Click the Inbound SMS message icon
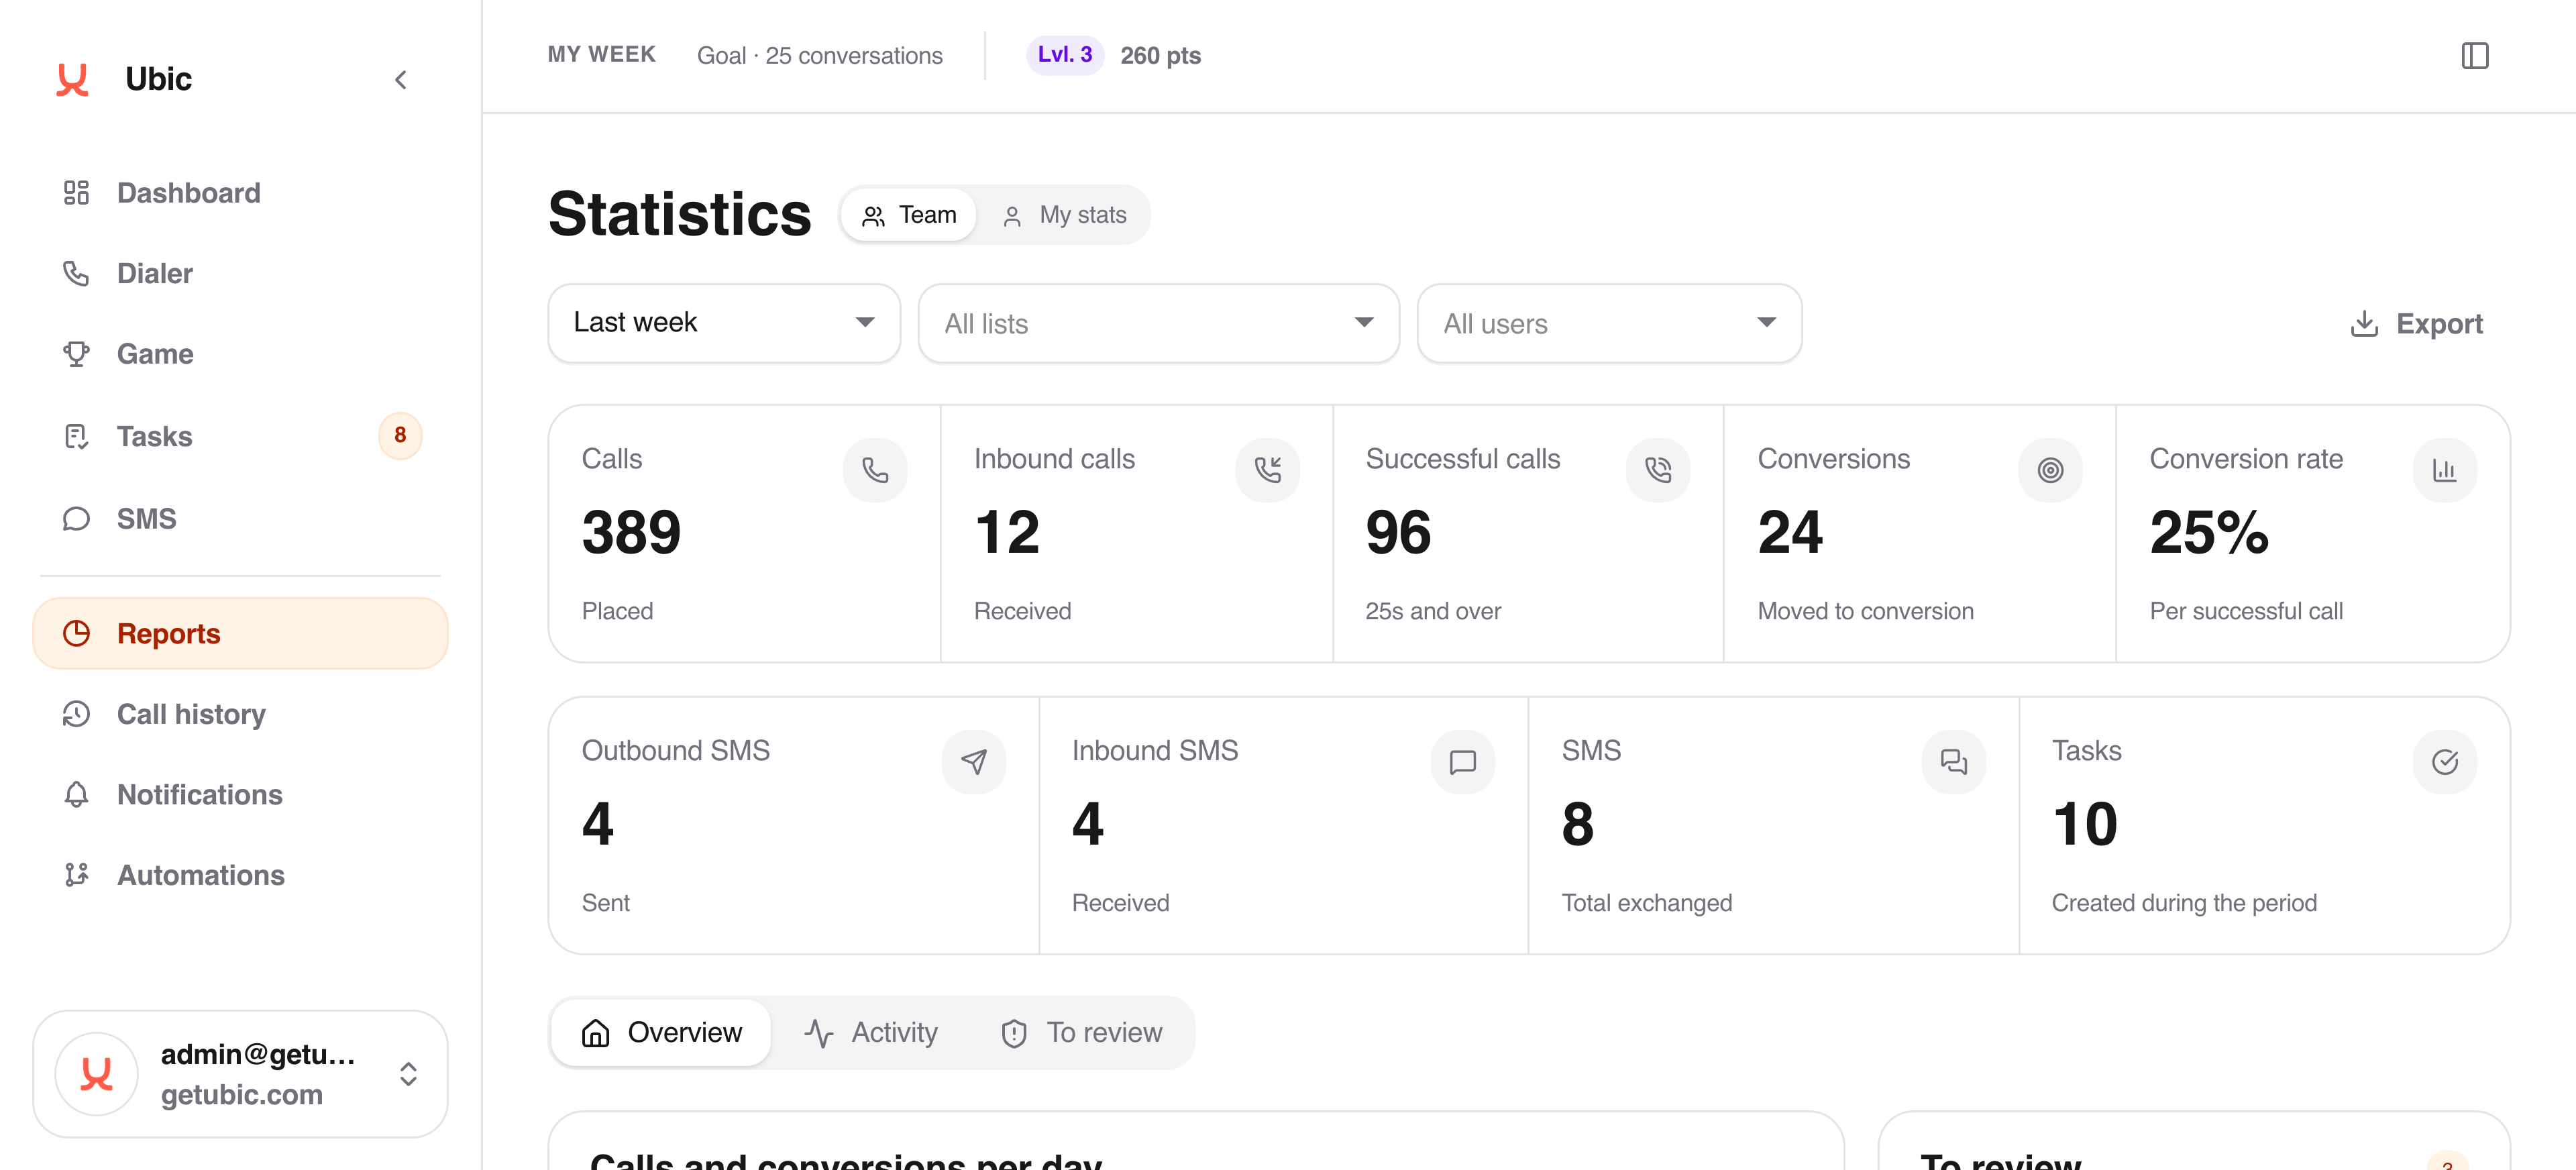The image size is (2576, 1170). [1462, 762]
